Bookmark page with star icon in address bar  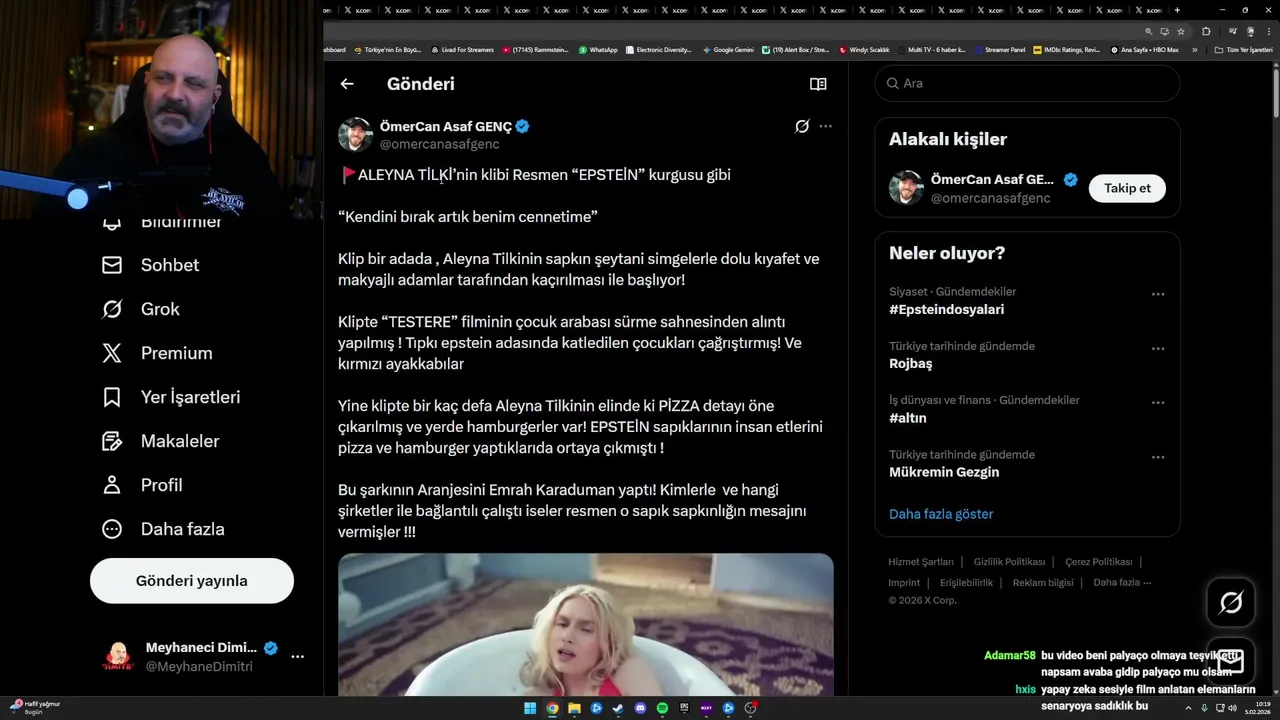(1180, 31)
